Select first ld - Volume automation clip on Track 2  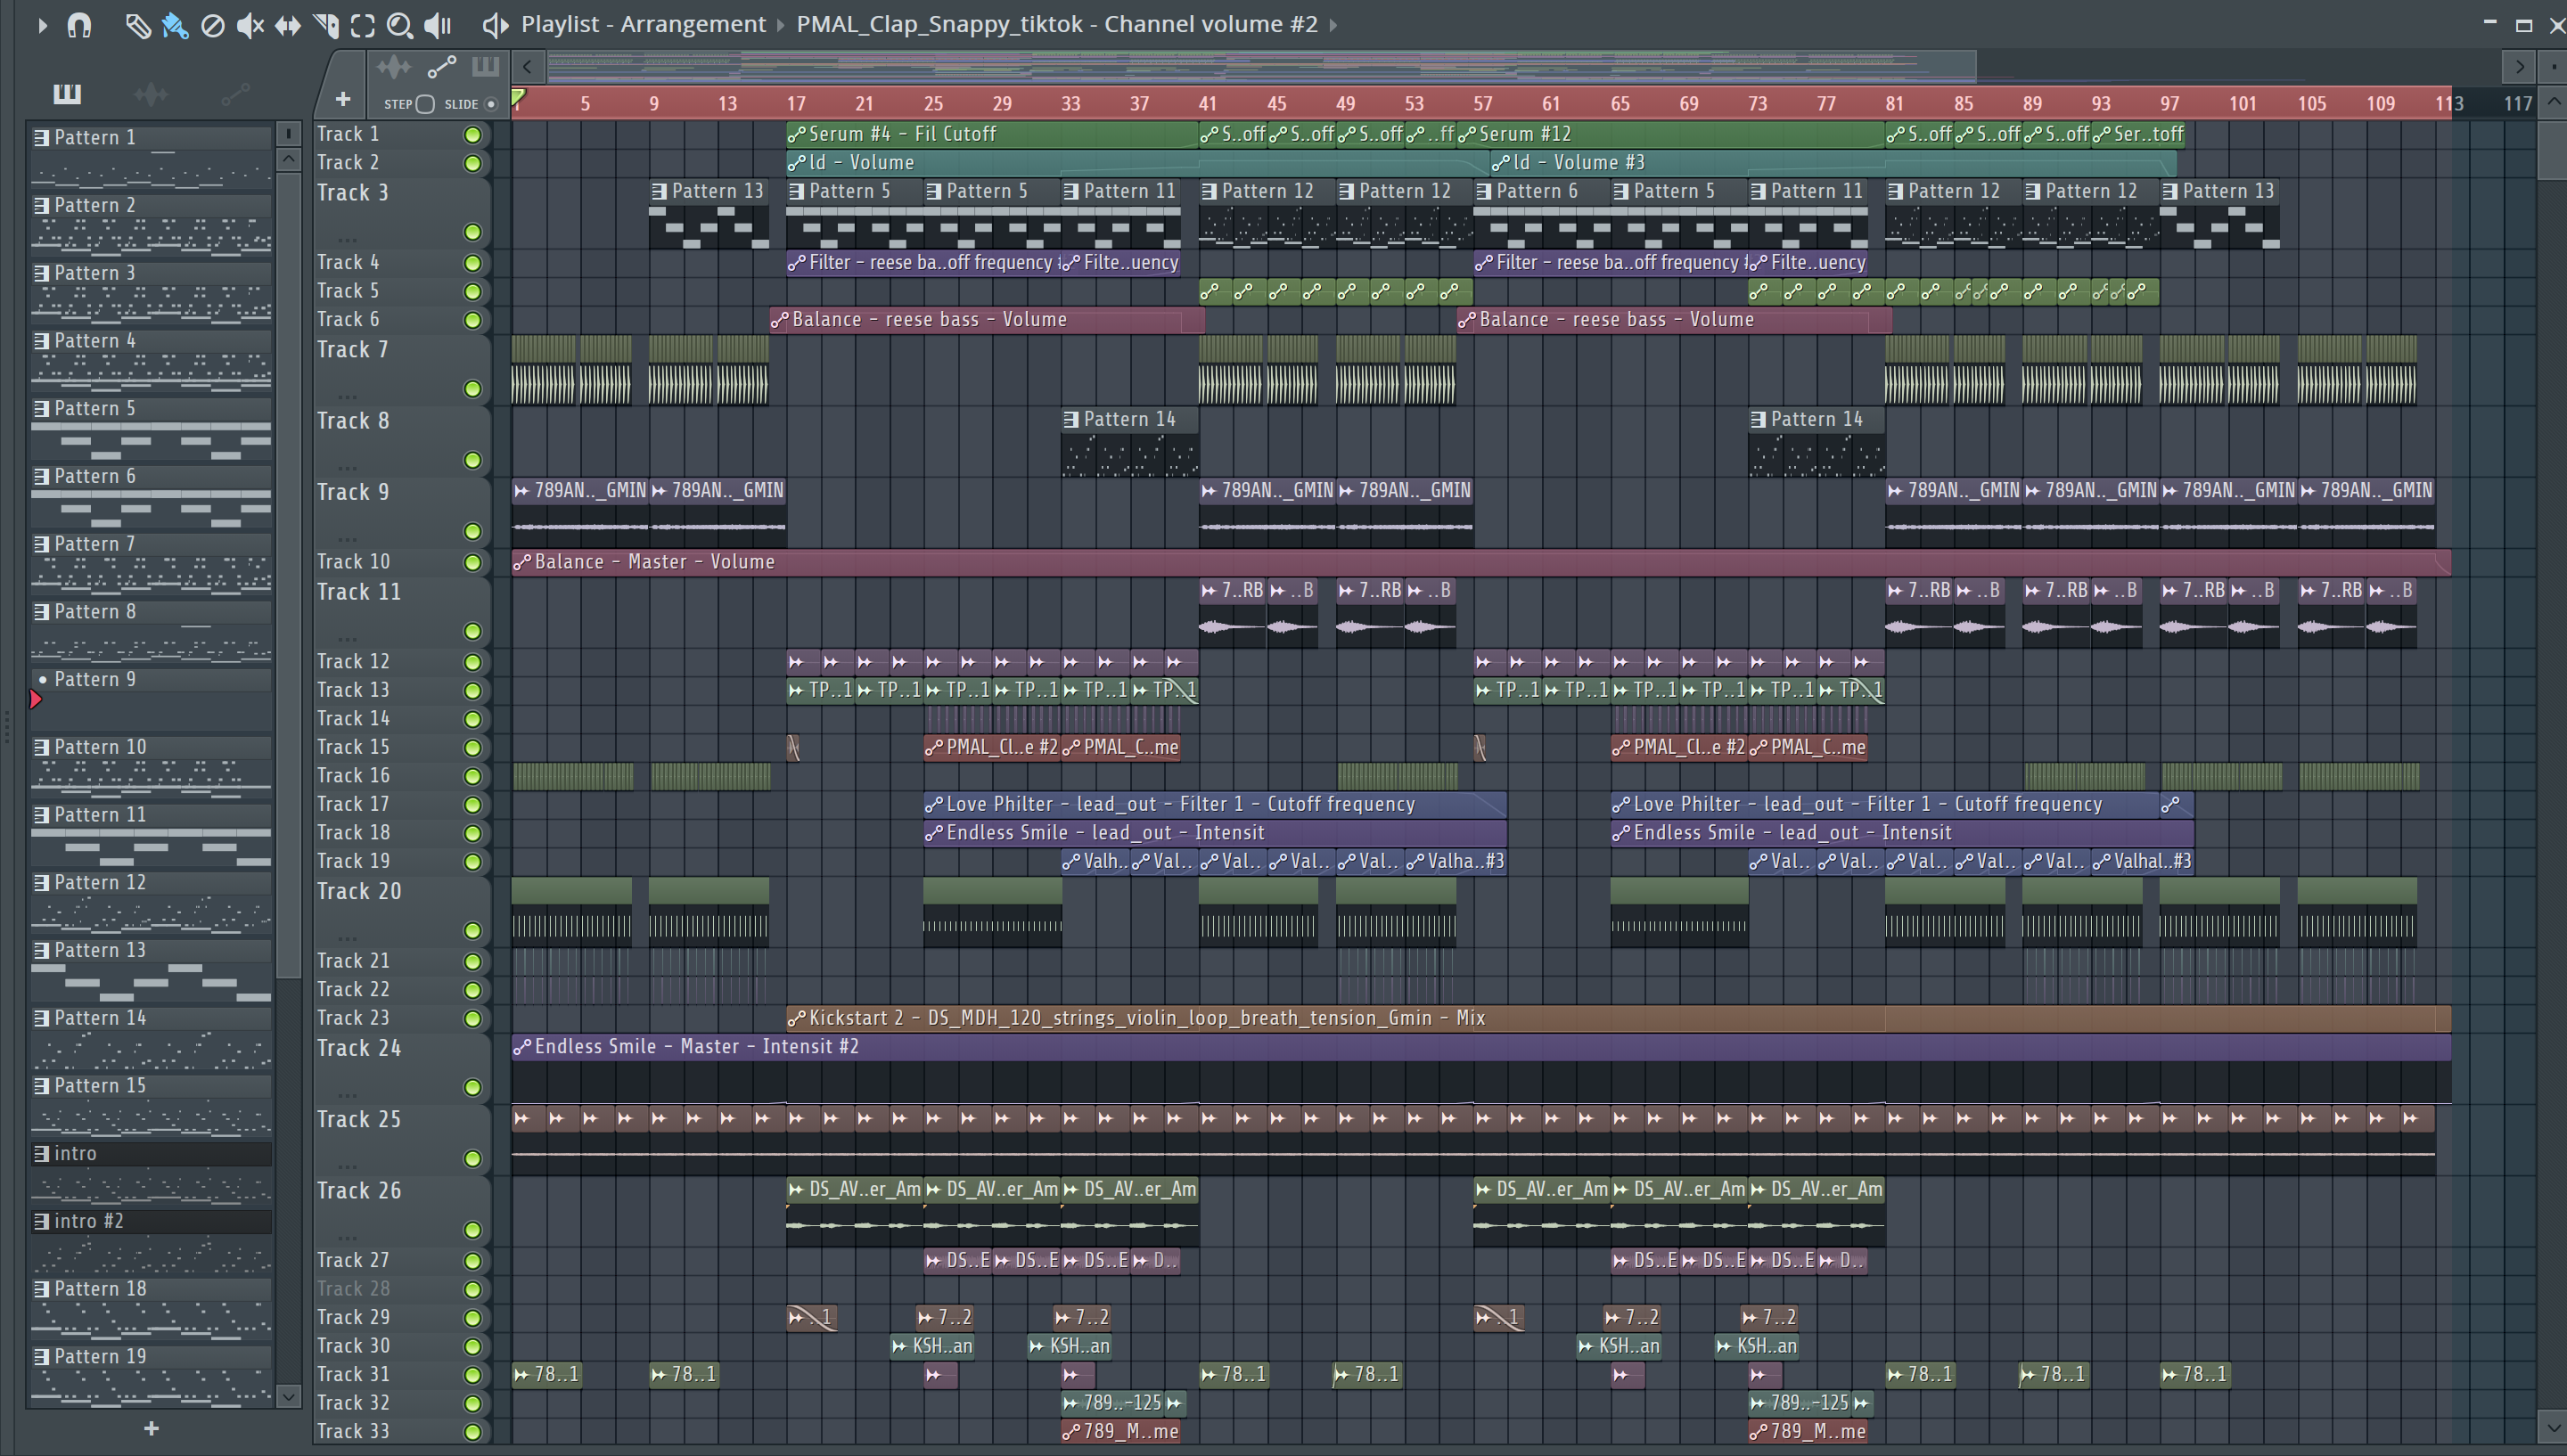click(x=1138, y=162)
